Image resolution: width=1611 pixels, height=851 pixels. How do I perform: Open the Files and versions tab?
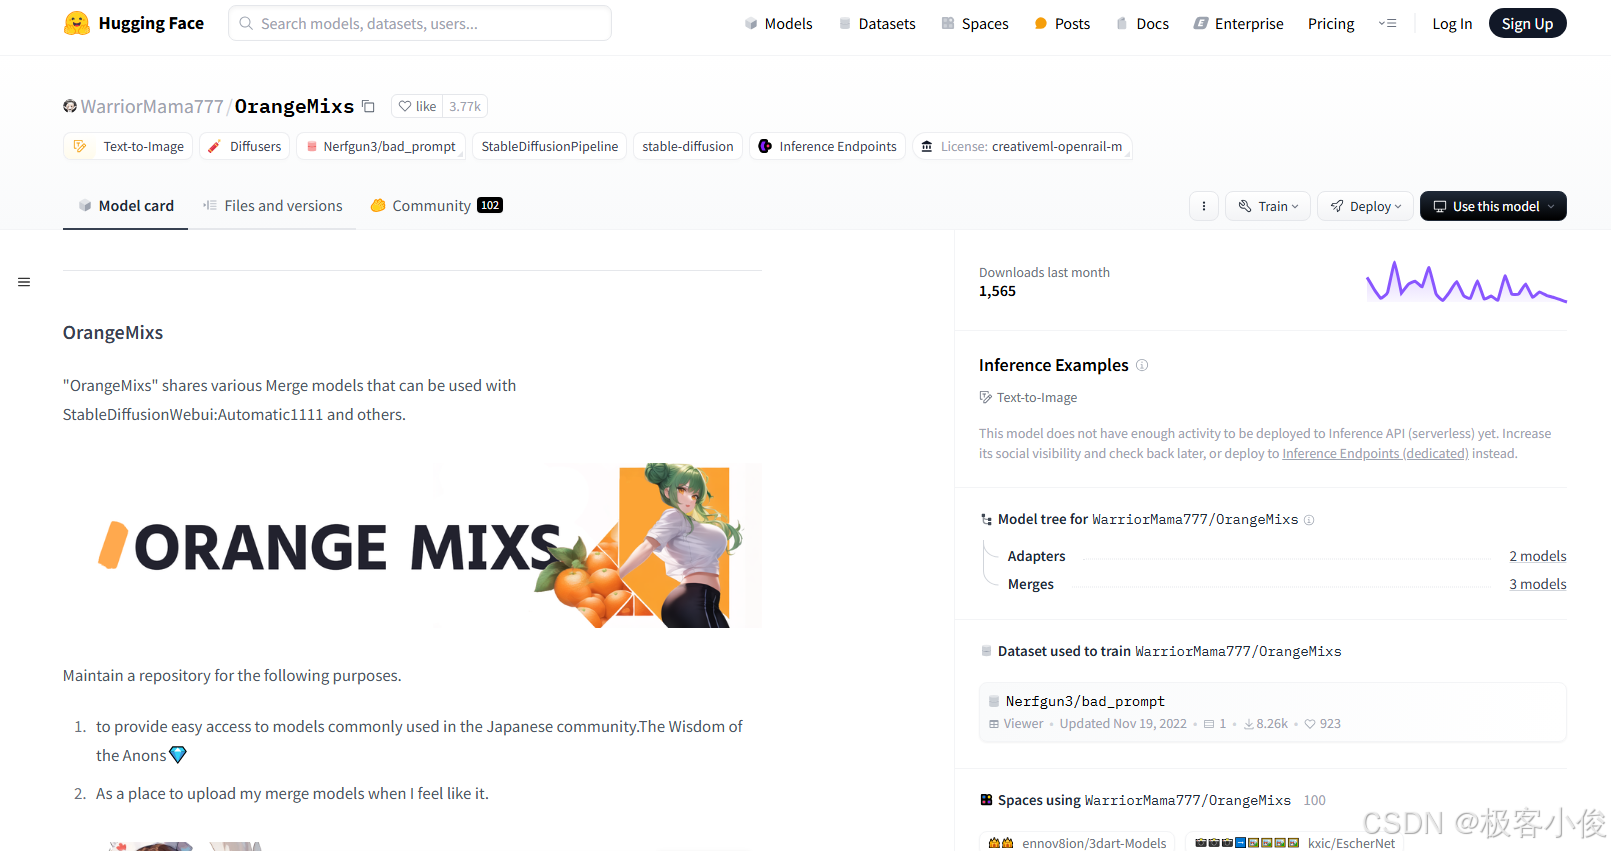pyautogui.click(x=272, y=205)
